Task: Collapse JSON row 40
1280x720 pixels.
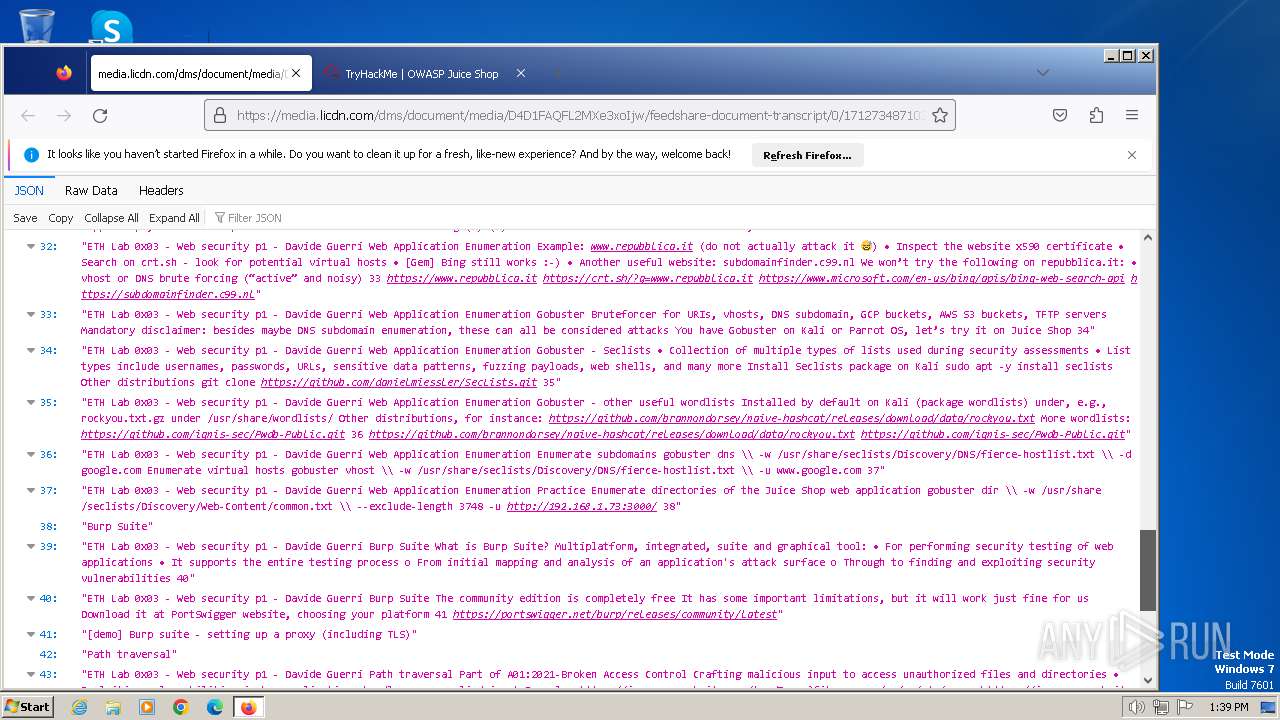Action: (31, 599)
